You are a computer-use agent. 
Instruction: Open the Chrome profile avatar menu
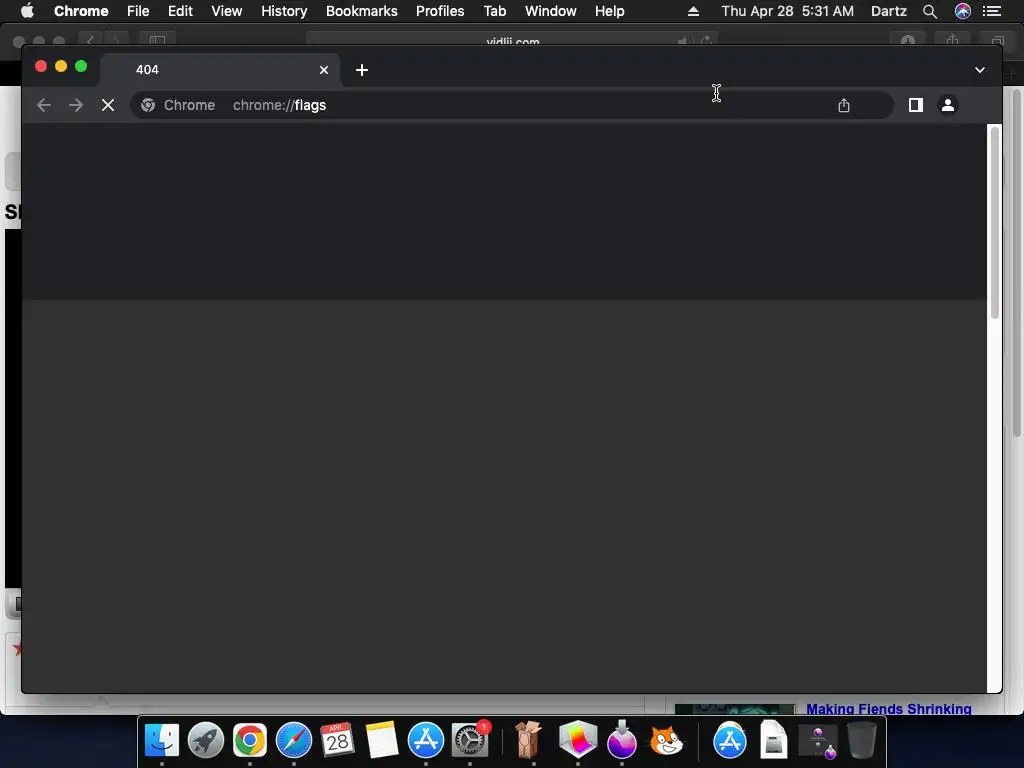click(x=948, y=104)
